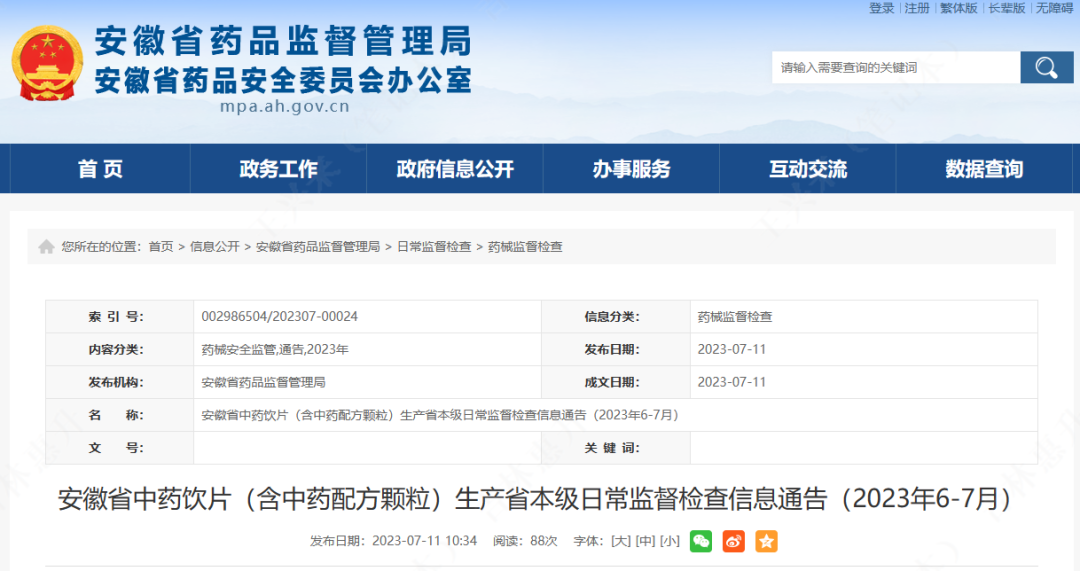
Task: Click the home icon in the breadcrumb
Action: (x=46, y=247)
